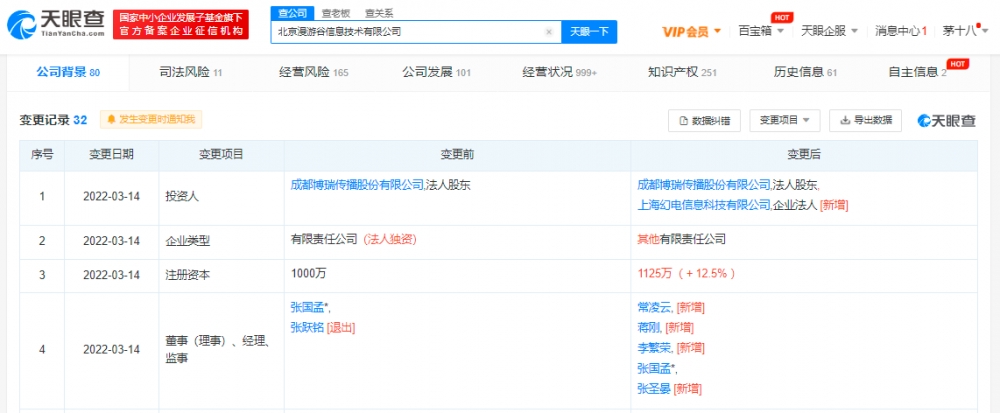Open the 张圣晏 person link
This screenshot has height=413, width=1000.
click(x=654, y=389)
